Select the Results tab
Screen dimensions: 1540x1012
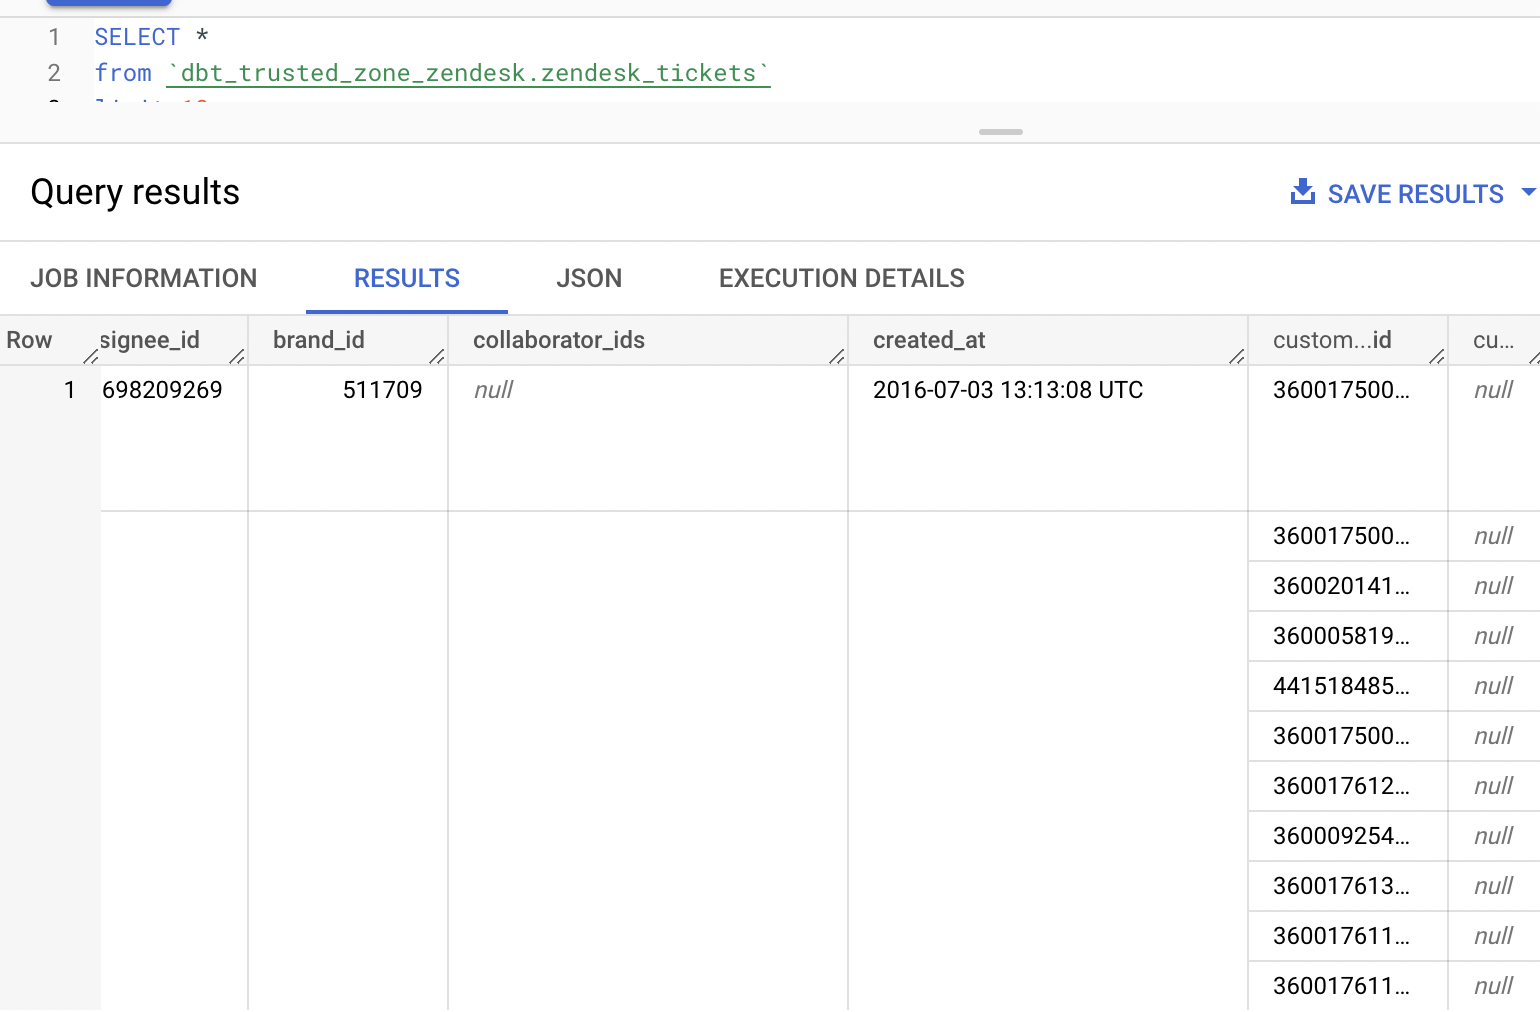click(x=407, y=278)
